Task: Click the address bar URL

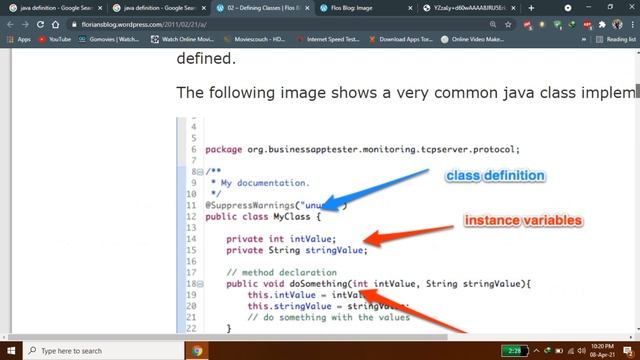Action: 144,24
